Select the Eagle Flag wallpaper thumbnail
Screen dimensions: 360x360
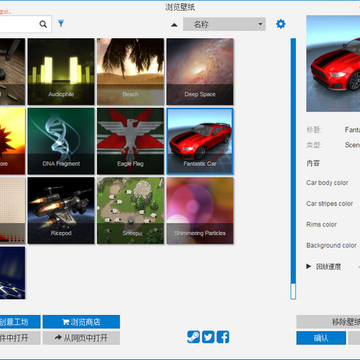point(130,141)
